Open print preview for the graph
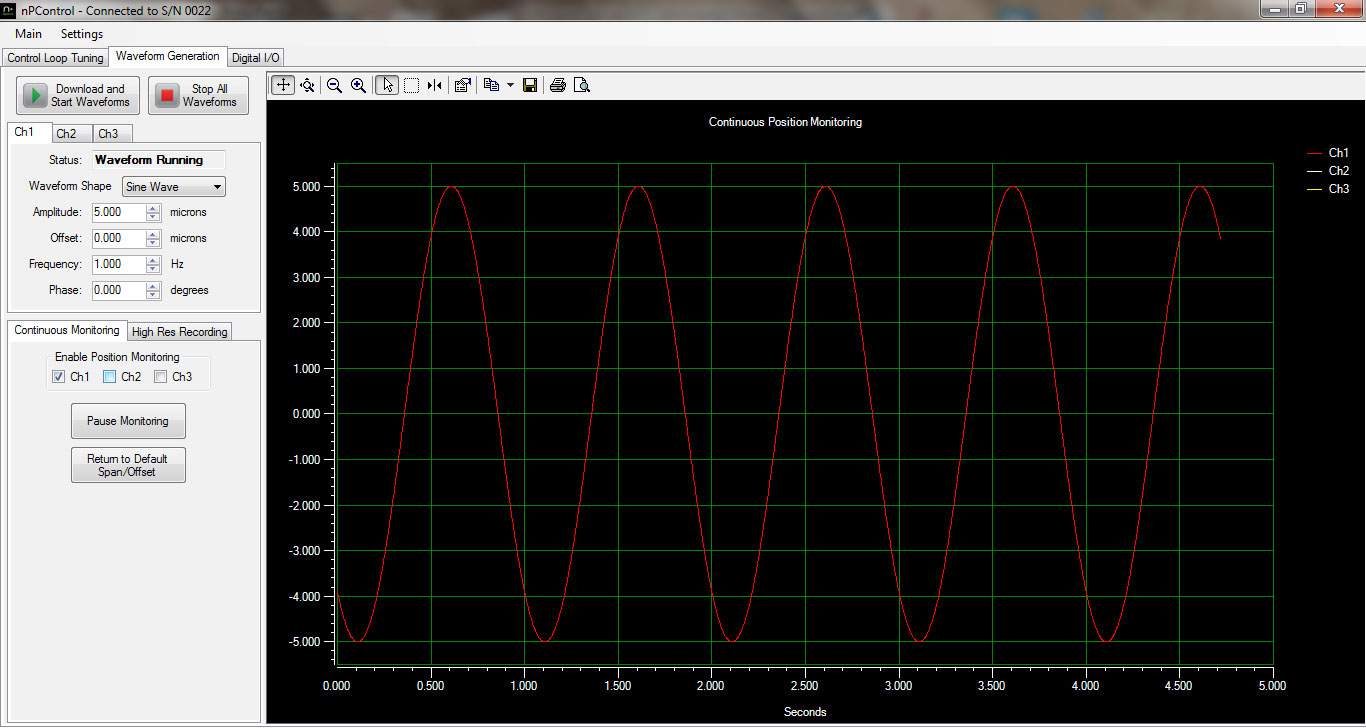 coord(582,85)
